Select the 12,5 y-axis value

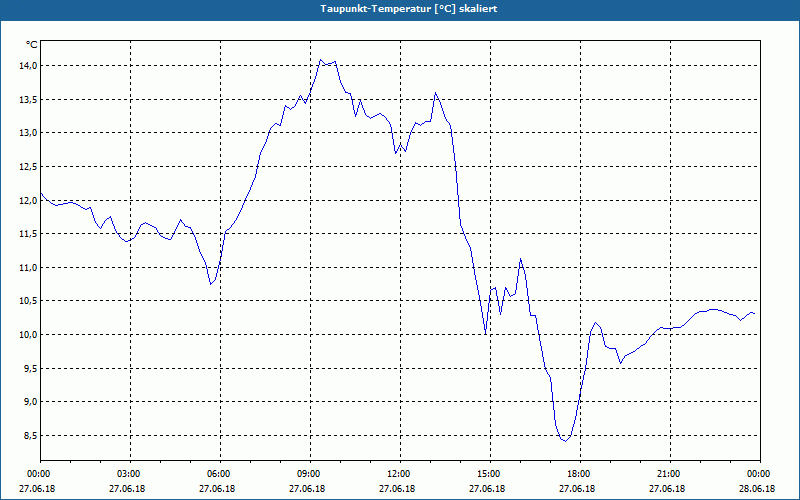pyautogui.click(x=28, y=166)
